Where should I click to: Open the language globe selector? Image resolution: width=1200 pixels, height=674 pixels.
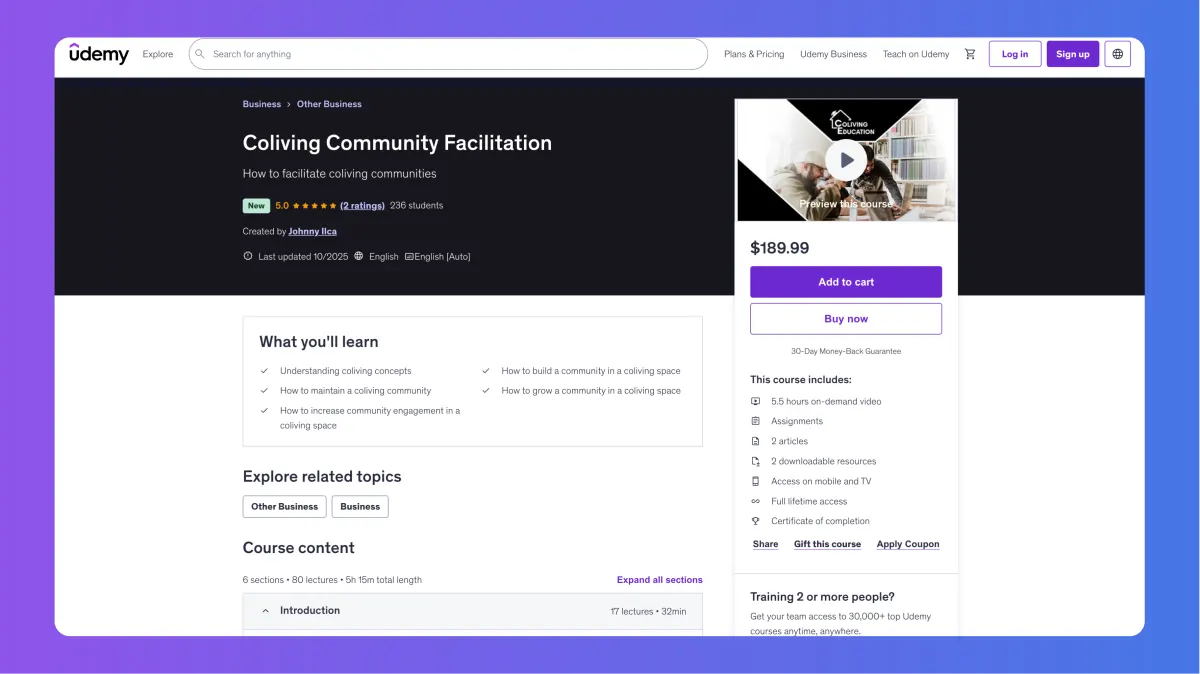click(1118, 54)
